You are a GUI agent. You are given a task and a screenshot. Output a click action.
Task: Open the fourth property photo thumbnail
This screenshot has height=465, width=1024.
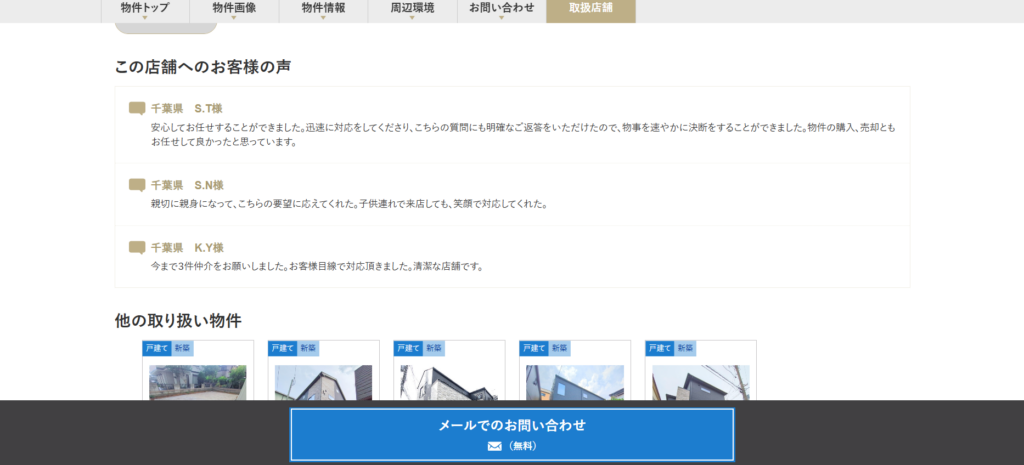click(575, 382)
